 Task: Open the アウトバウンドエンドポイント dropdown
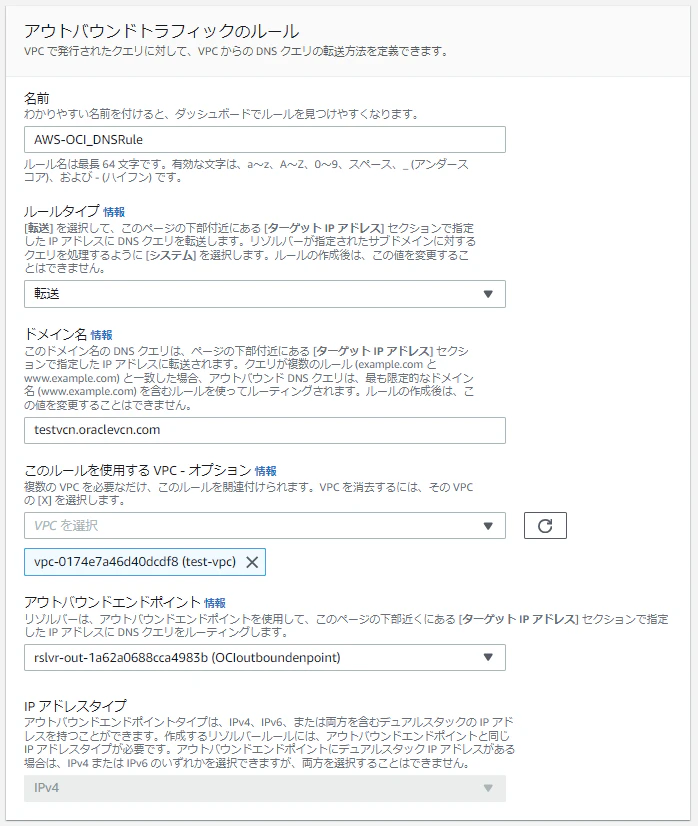[x=264, y=657]
